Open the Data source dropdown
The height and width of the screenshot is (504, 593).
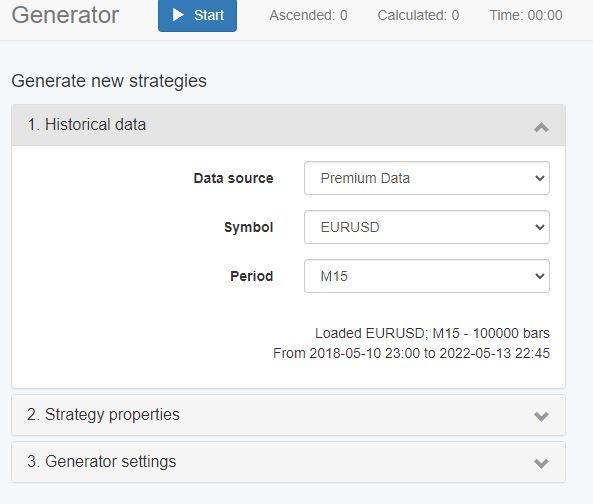[x=427, y=178]
